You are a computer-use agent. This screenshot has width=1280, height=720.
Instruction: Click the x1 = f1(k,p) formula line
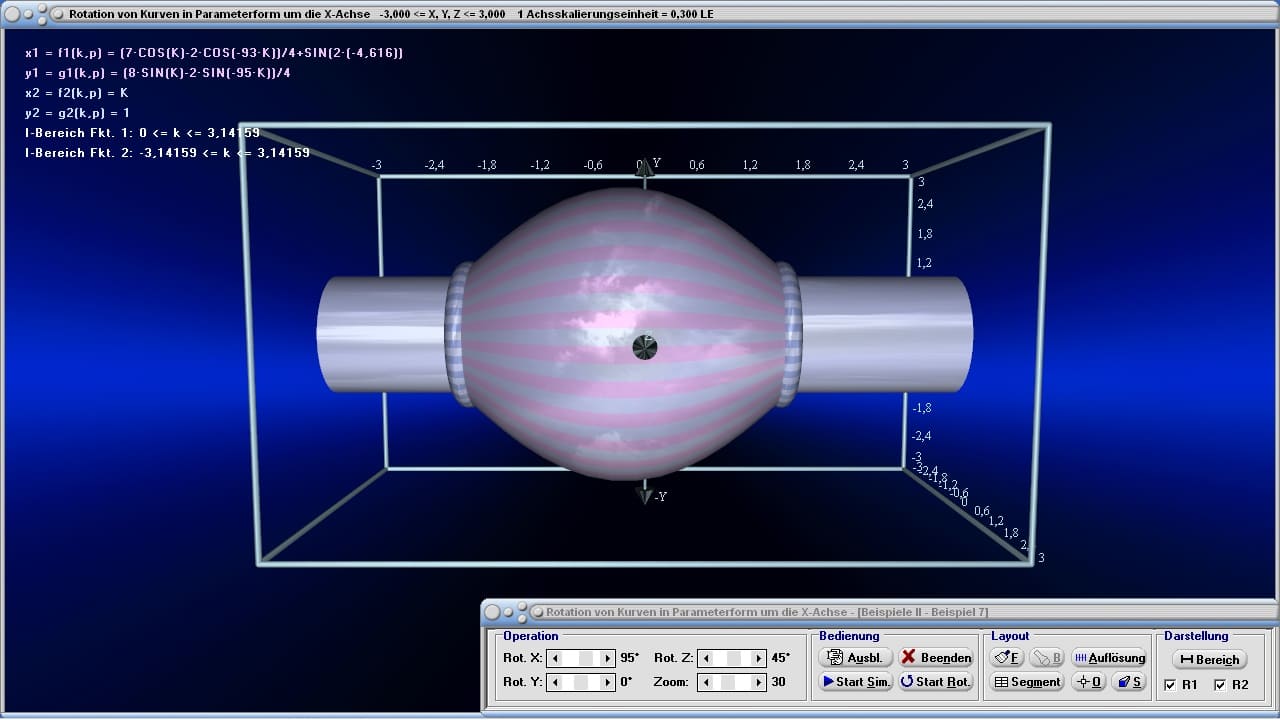214,53
